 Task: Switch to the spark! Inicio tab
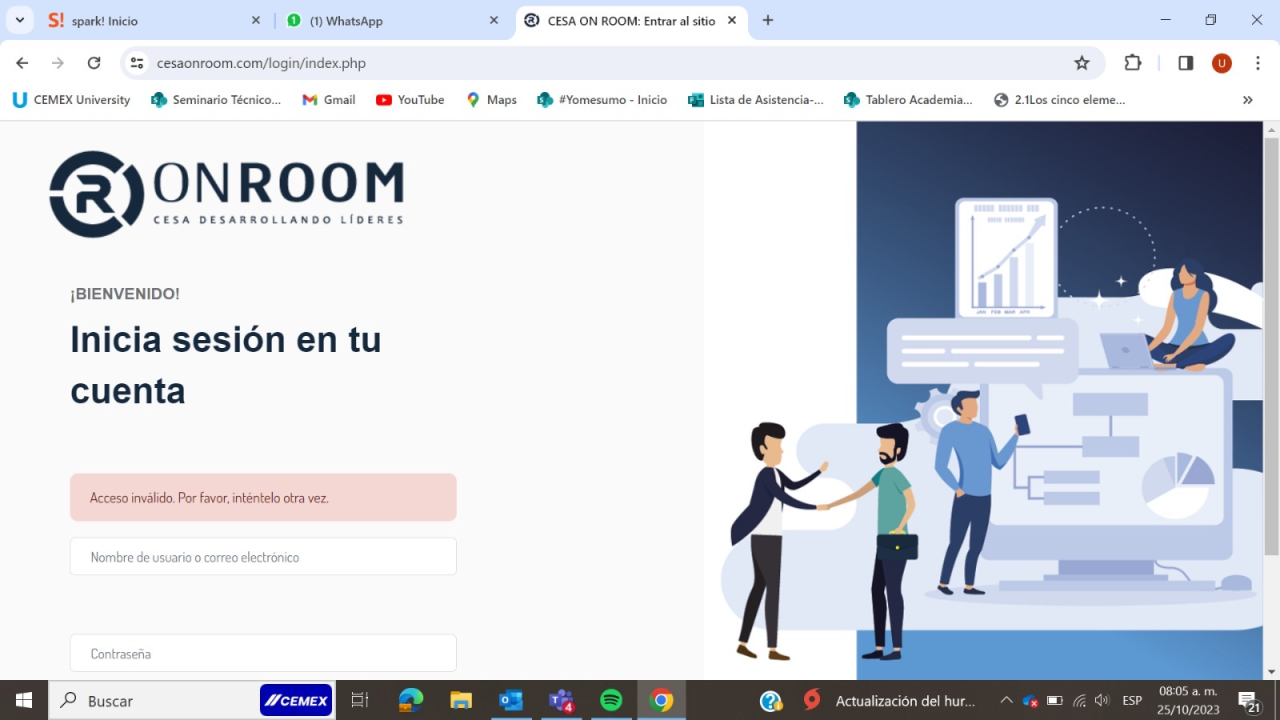point(150,20)
